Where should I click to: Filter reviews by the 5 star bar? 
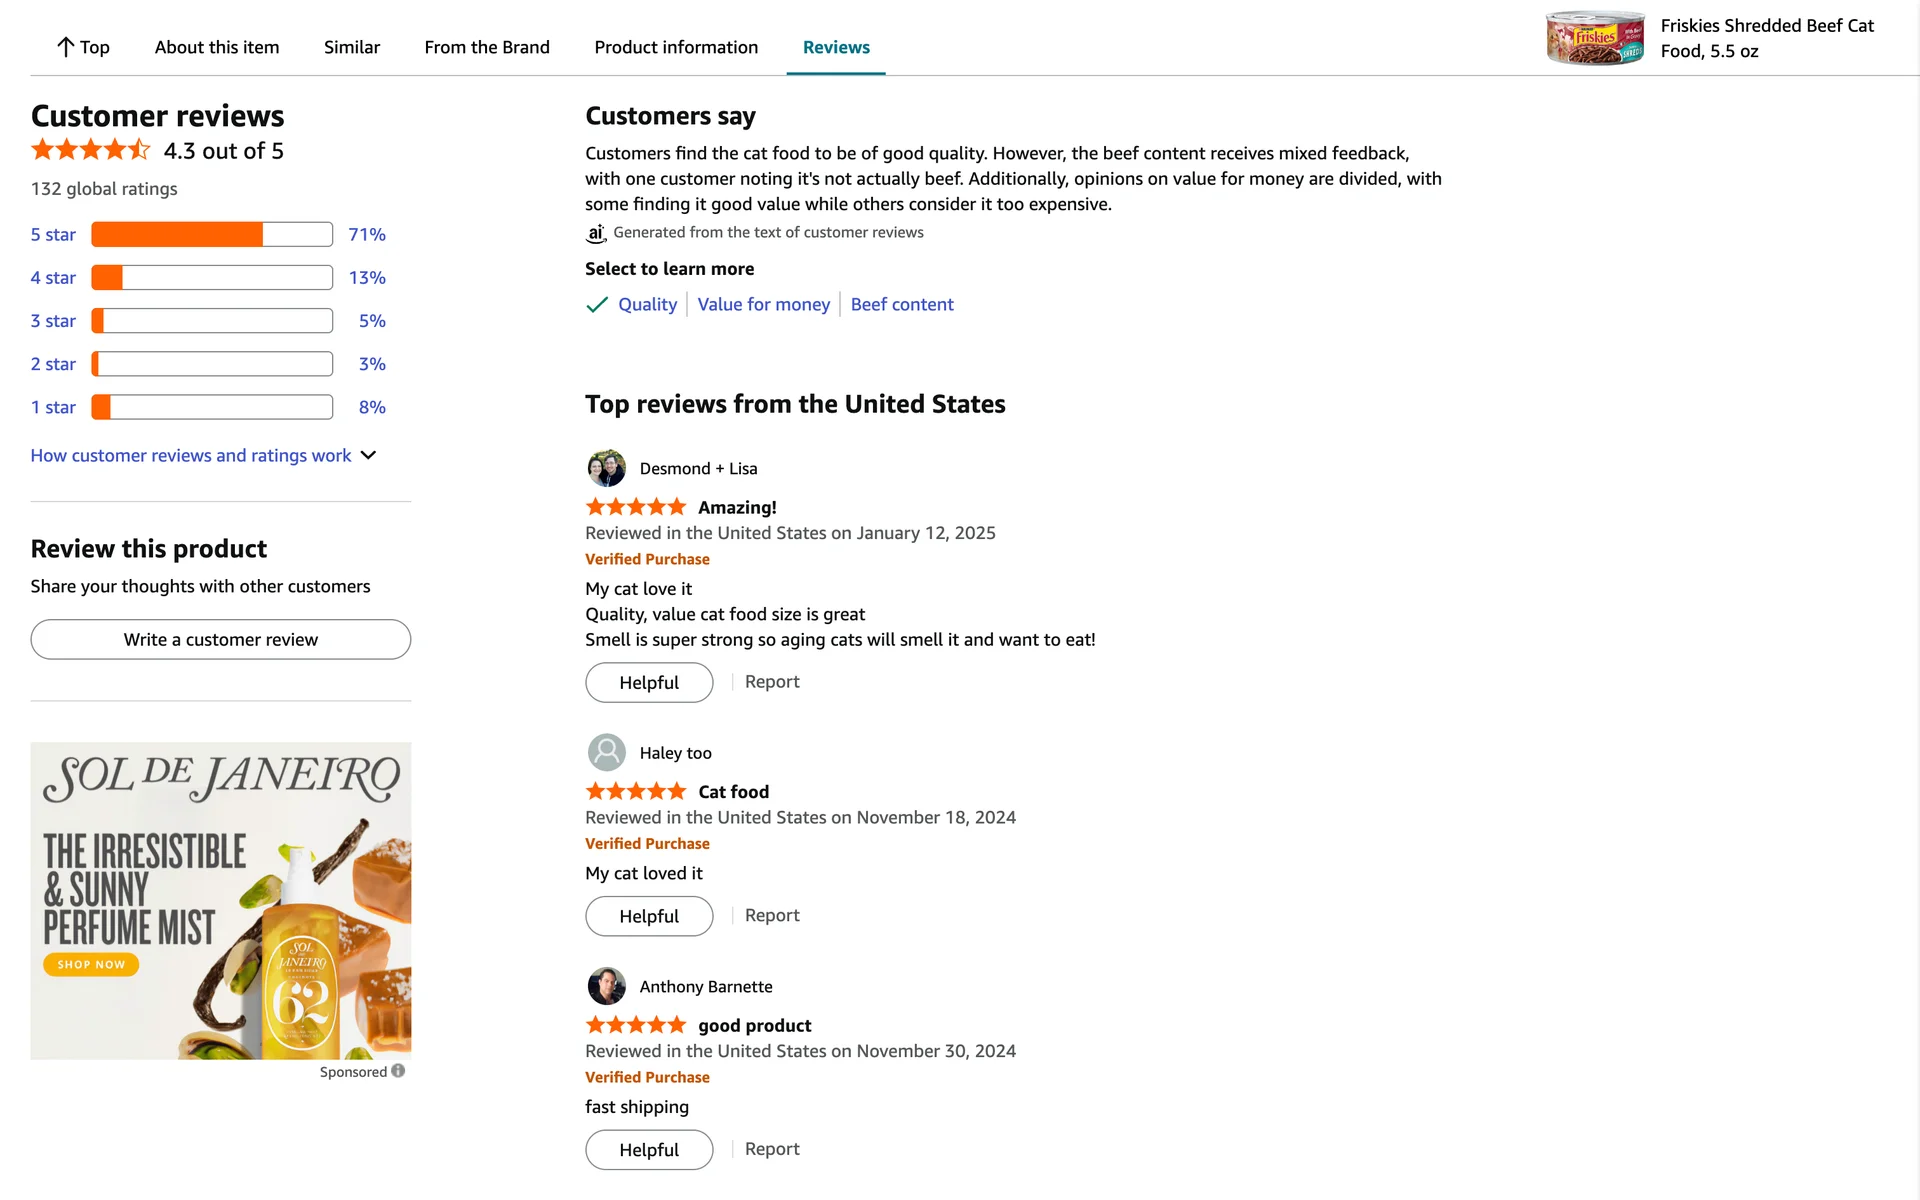click(x=211, y=235)
